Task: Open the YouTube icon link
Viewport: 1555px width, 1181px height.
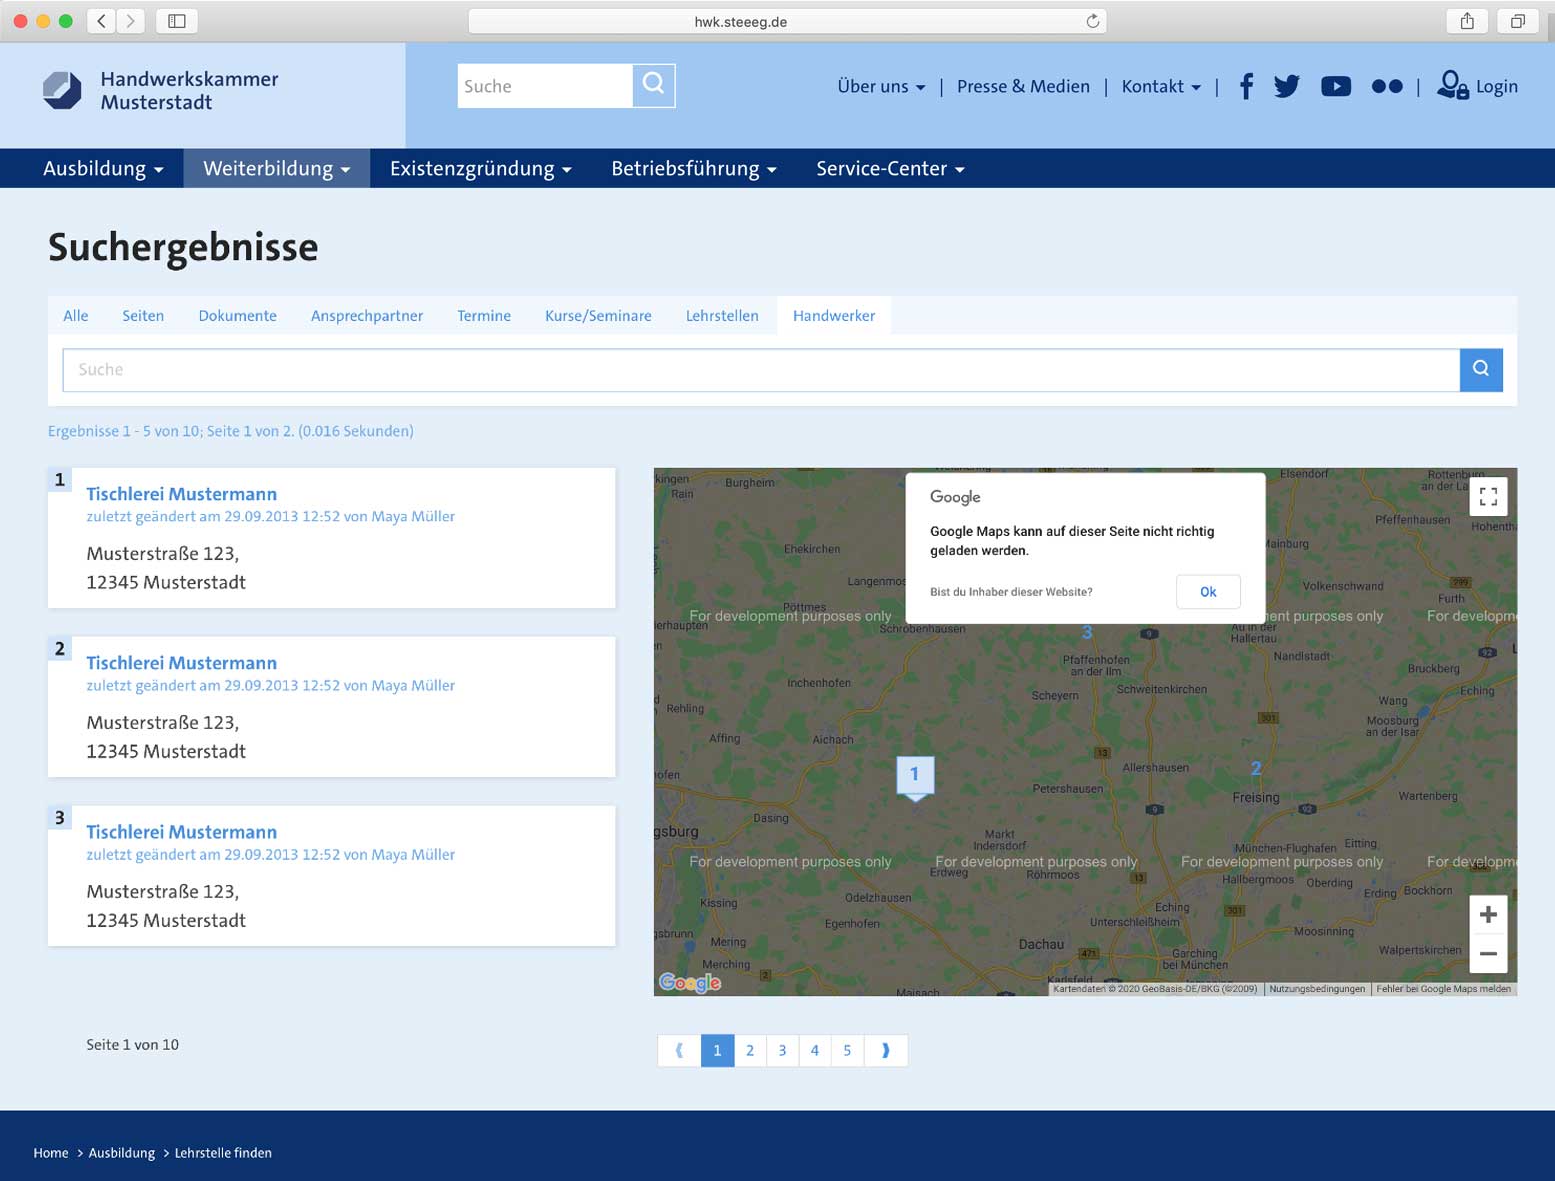Action: pos(1335,87)
